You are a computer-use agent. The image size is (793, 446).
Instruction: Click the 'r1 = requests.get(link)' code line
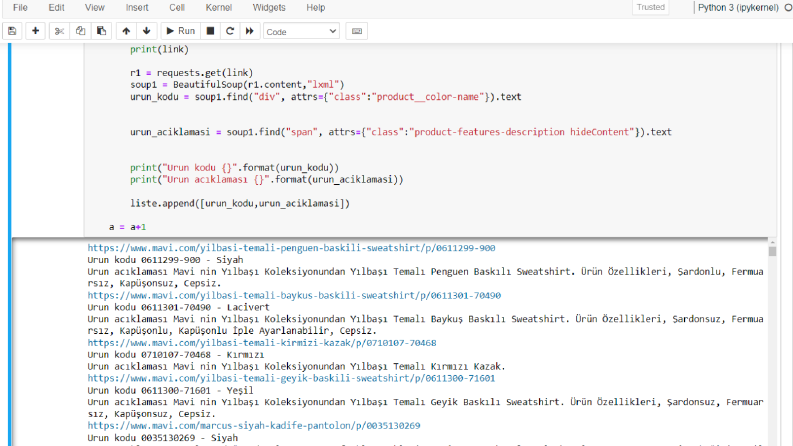(191, 73)
